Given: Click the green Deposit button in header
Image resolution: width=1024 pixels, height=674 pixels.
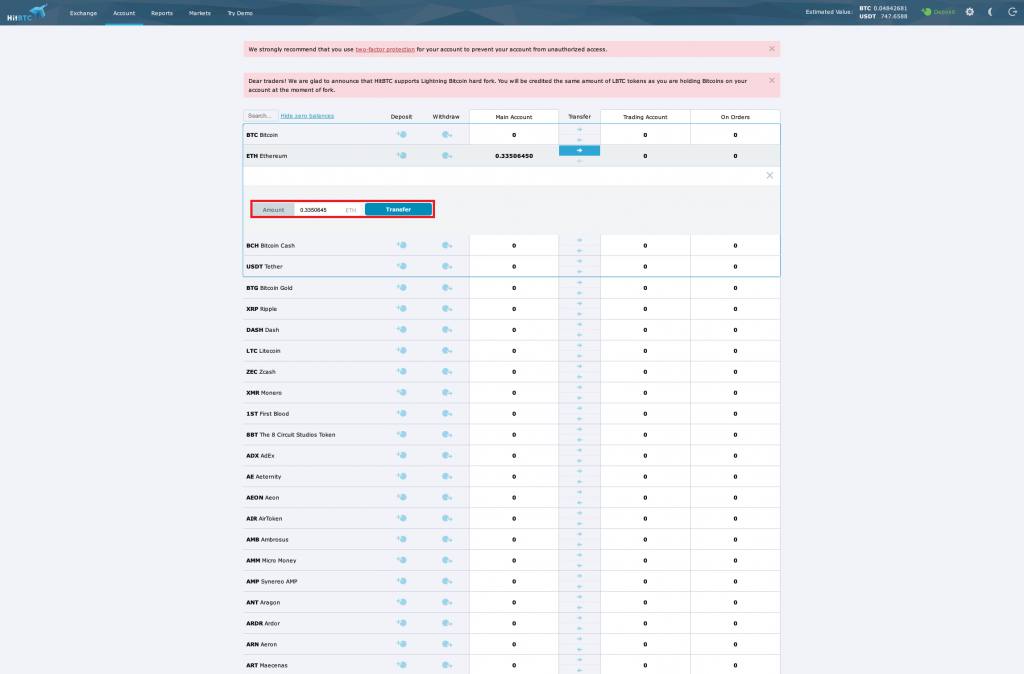Looking at the screenshot, I should 938,12.
